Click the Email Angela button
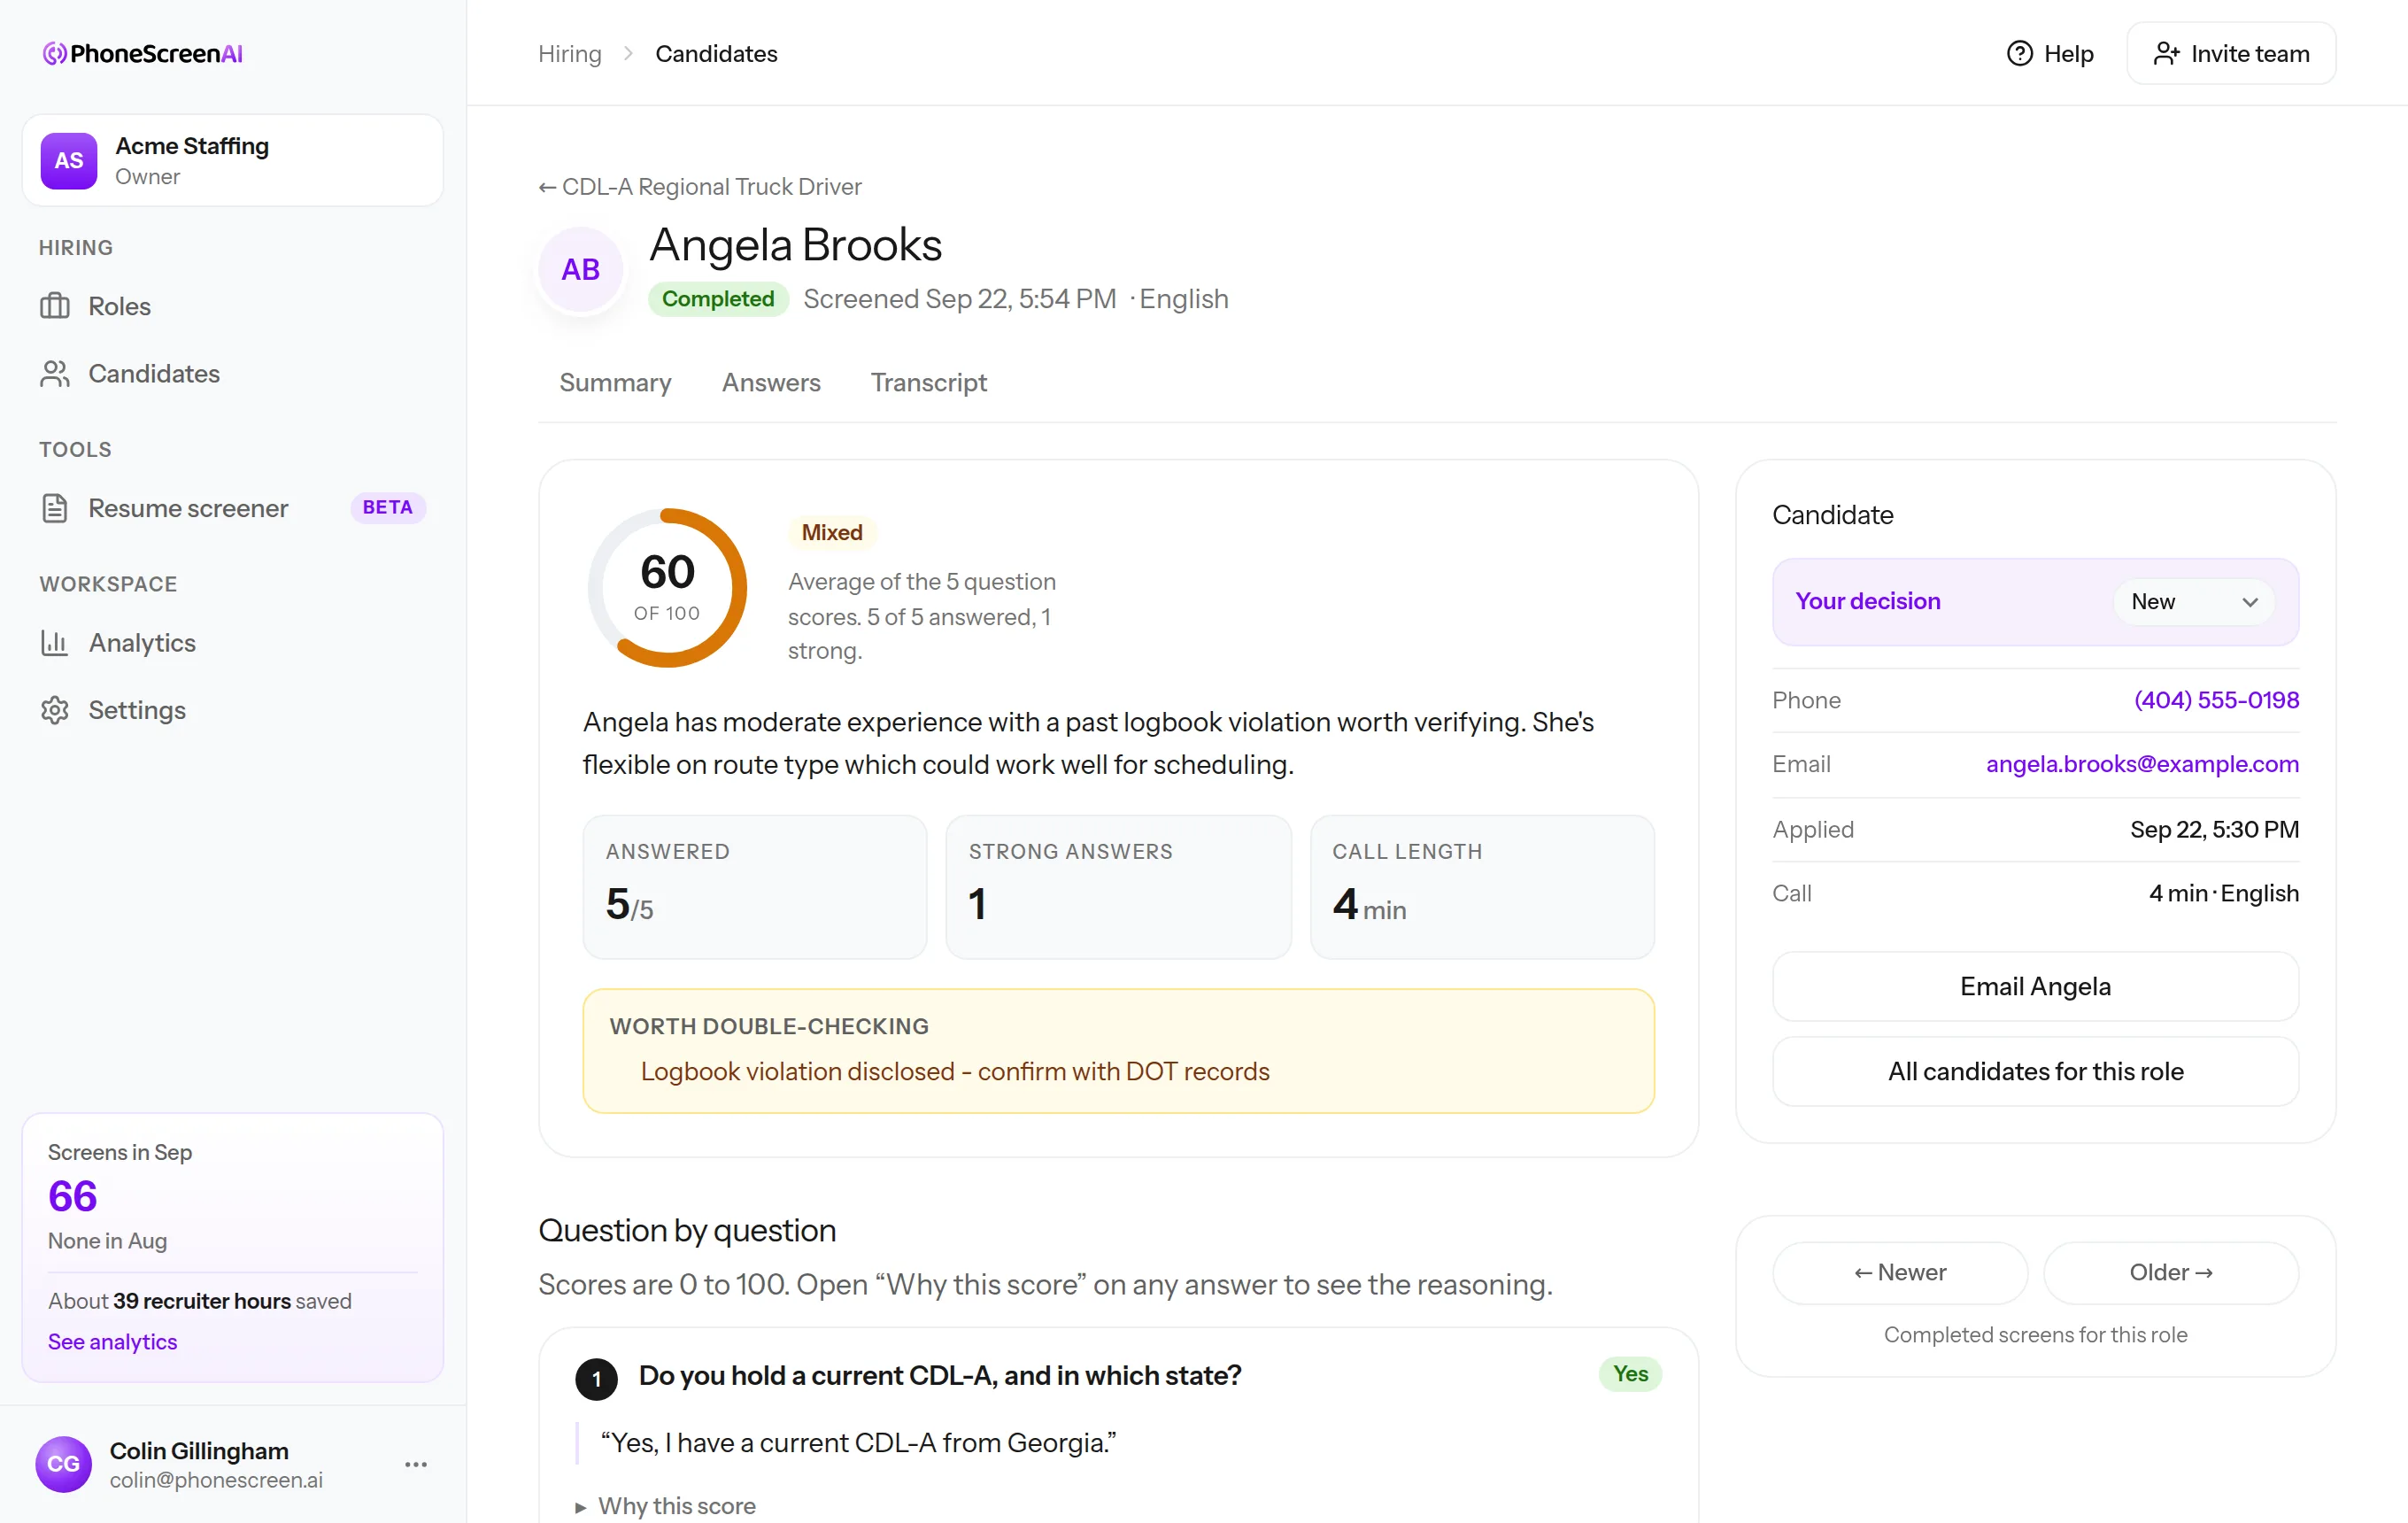The width and height of the screenshot is (2408, 1523). 2035,986
